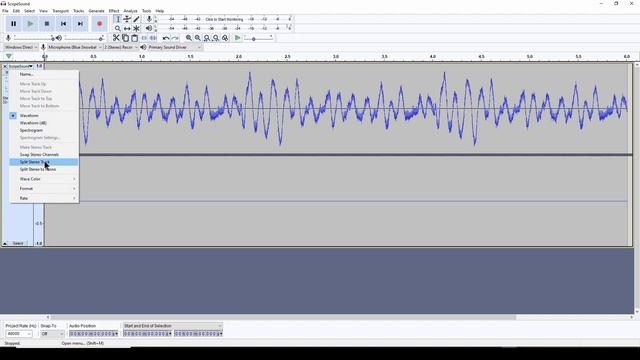
Task: Open the Generate menu
Action: [x=96, y=11]
